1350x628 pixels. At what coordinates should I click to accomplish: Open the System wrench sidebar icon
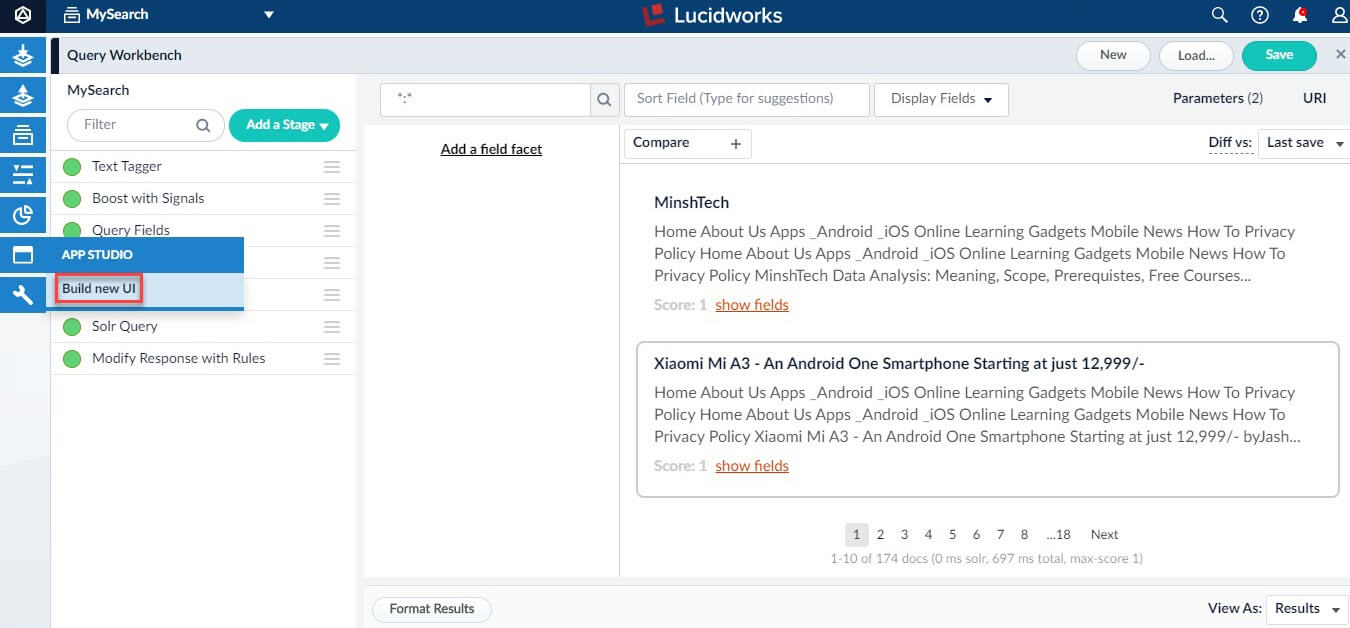(23, 294)
